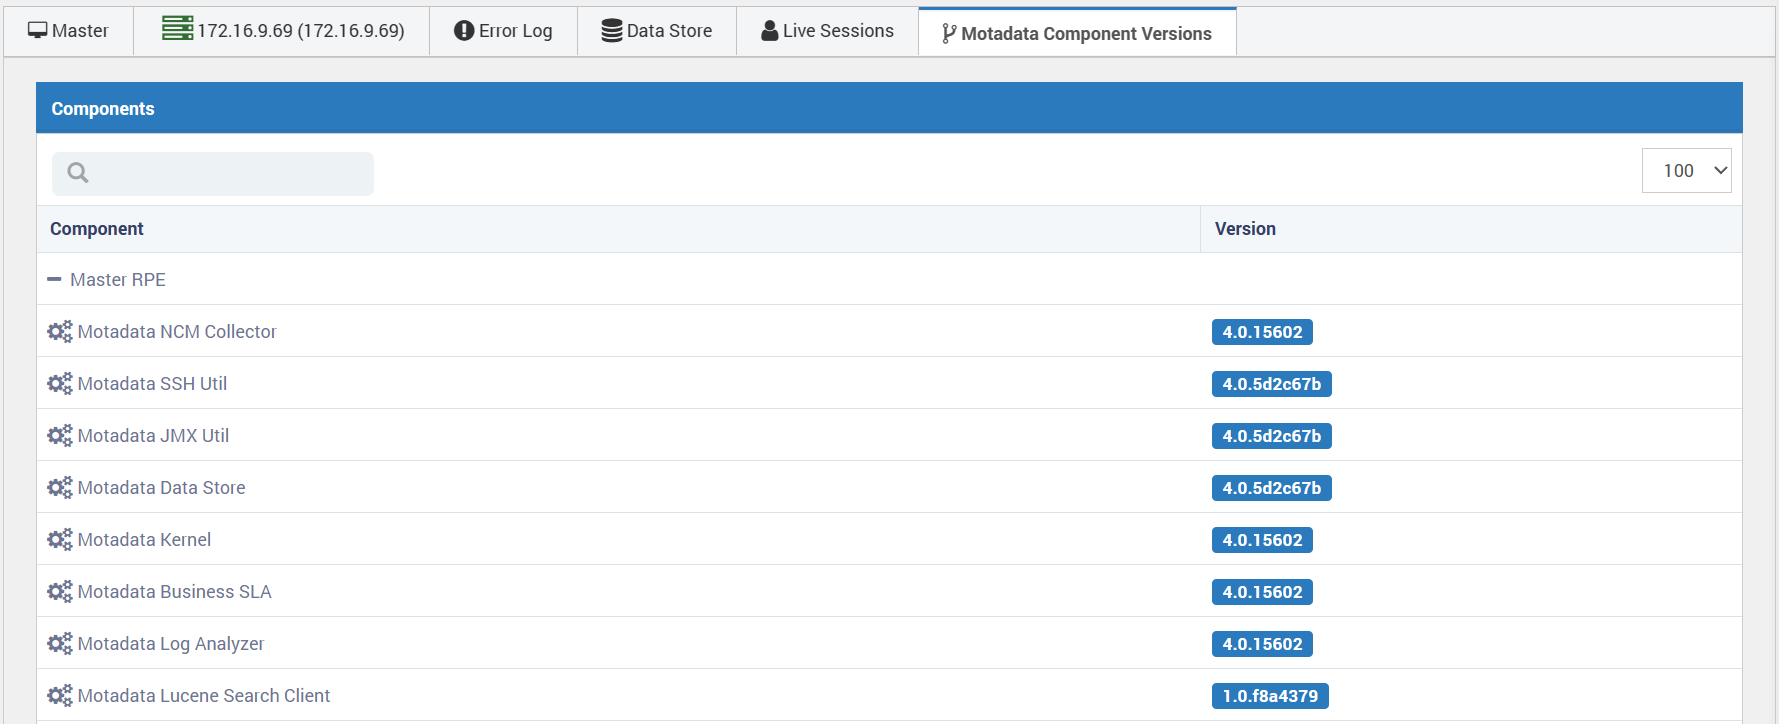
Task: Select Motadata Kernel row text
Action: pos(144,540)
